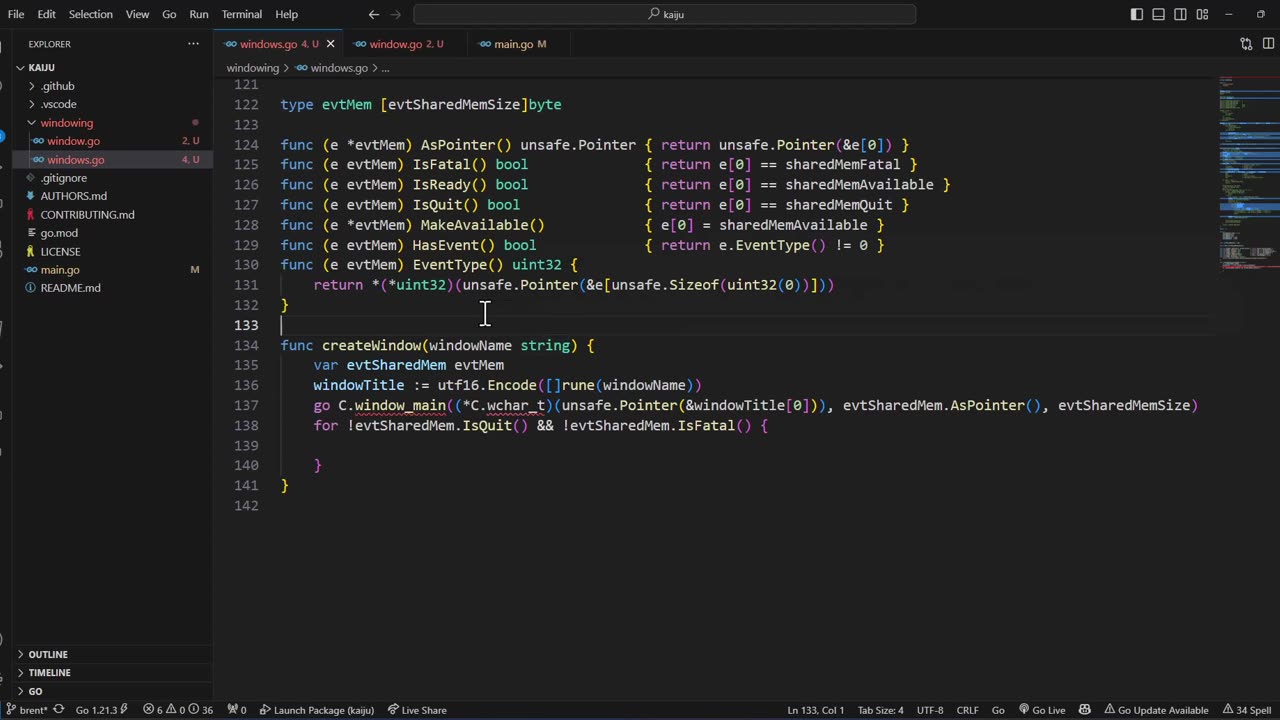Open Run menu
Image resolution: width=1280 pixels, height=720 pixels.
[199, 14]
